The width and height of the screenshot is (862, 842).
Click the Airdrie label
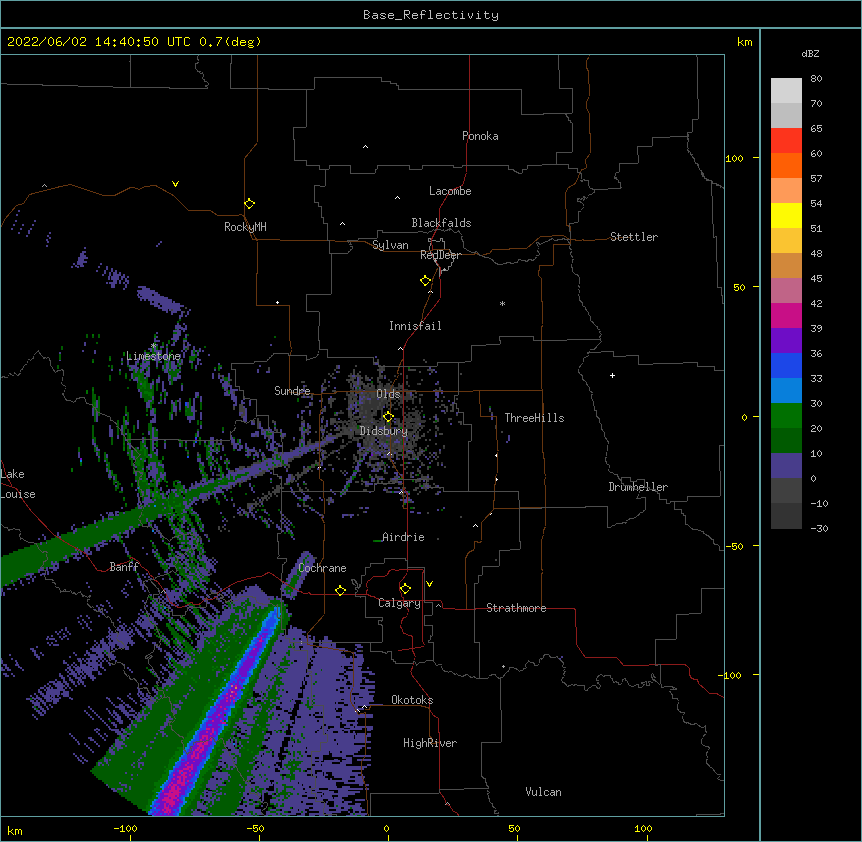pos(403,537)
